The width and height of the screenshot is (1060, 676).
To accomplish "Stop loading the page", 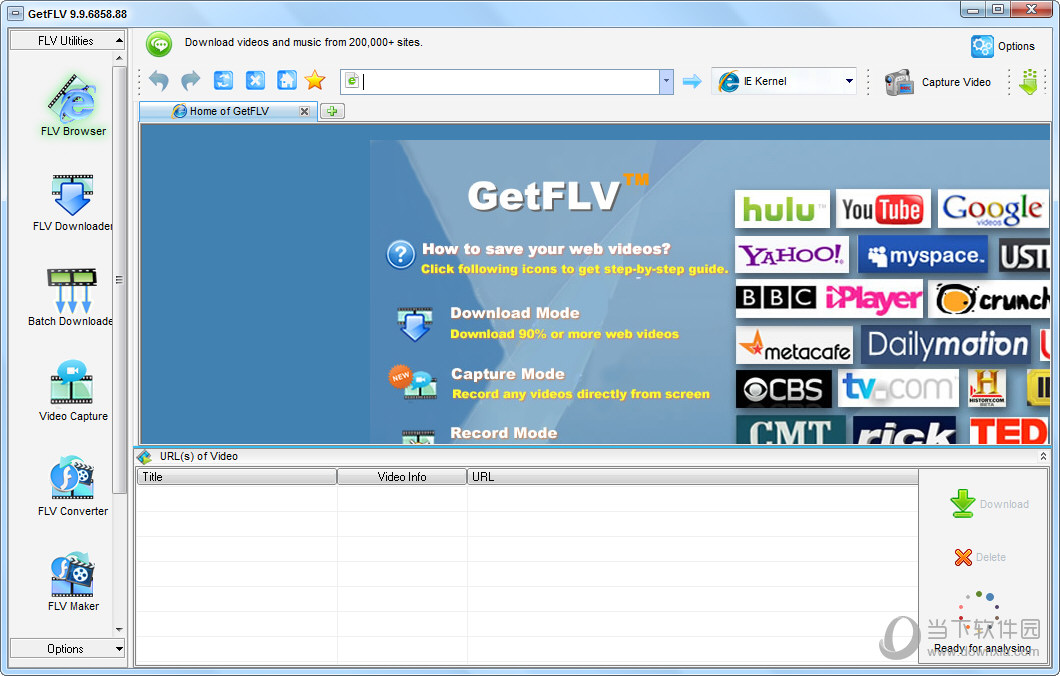I will coord(255,80).
